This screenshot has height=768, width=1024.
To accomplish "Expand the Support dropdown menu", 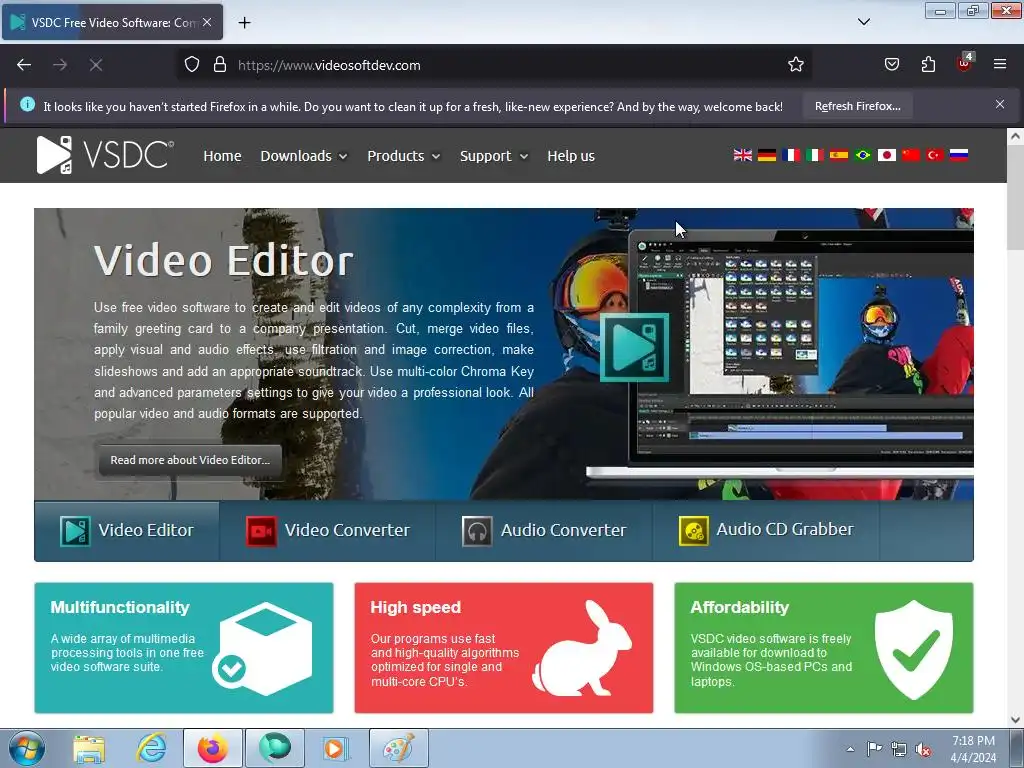I will pyautogui.click(x=494, y=156).
